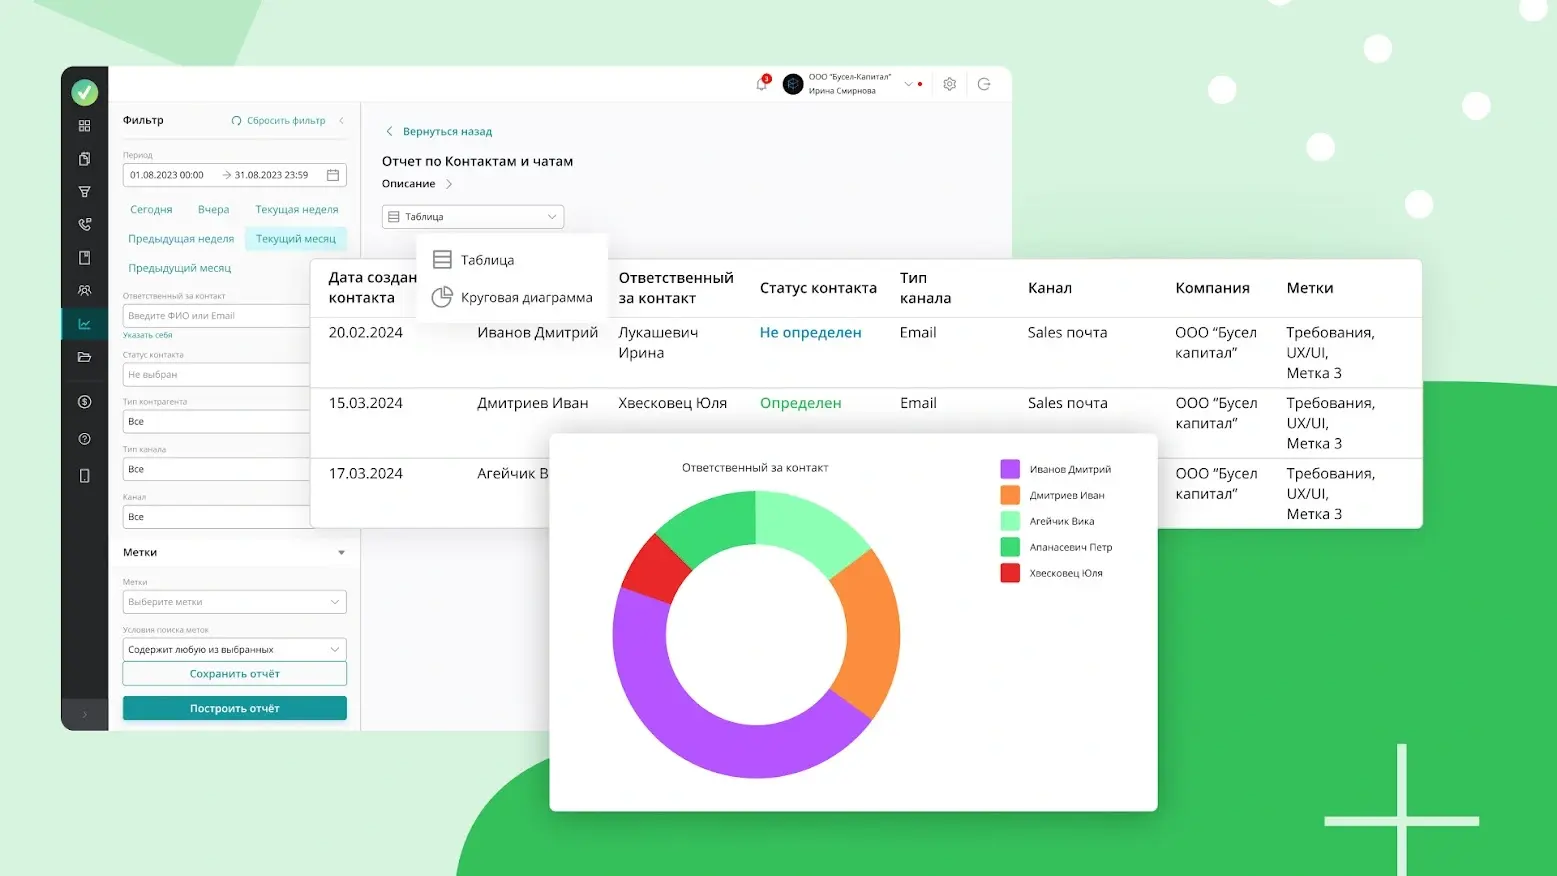Open the funnel icon in sidebar
1557x876 pixels.
click(x=85, y=192)
